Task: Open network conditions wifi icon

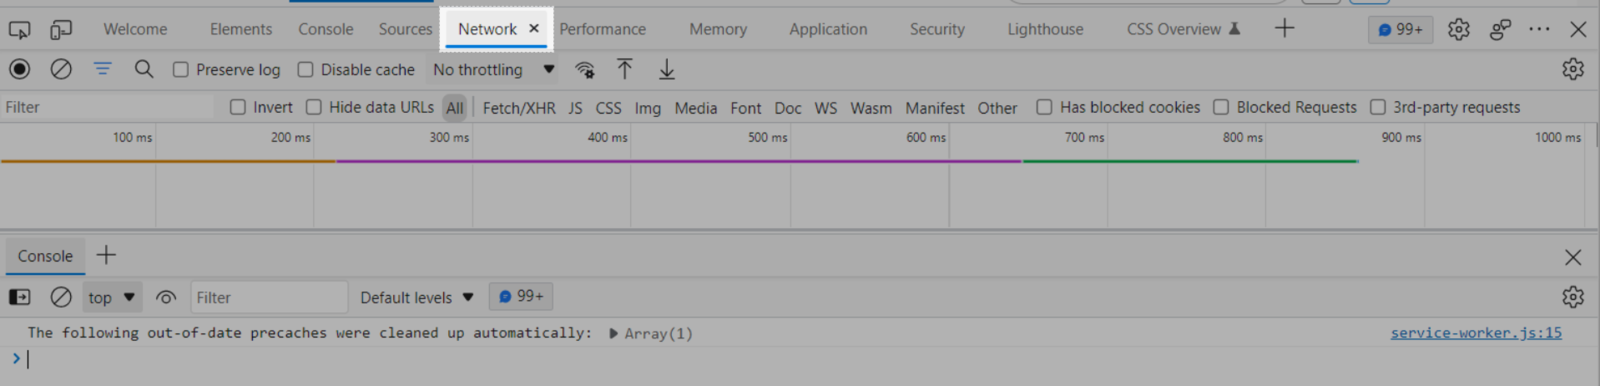Action: coord(585,69)
